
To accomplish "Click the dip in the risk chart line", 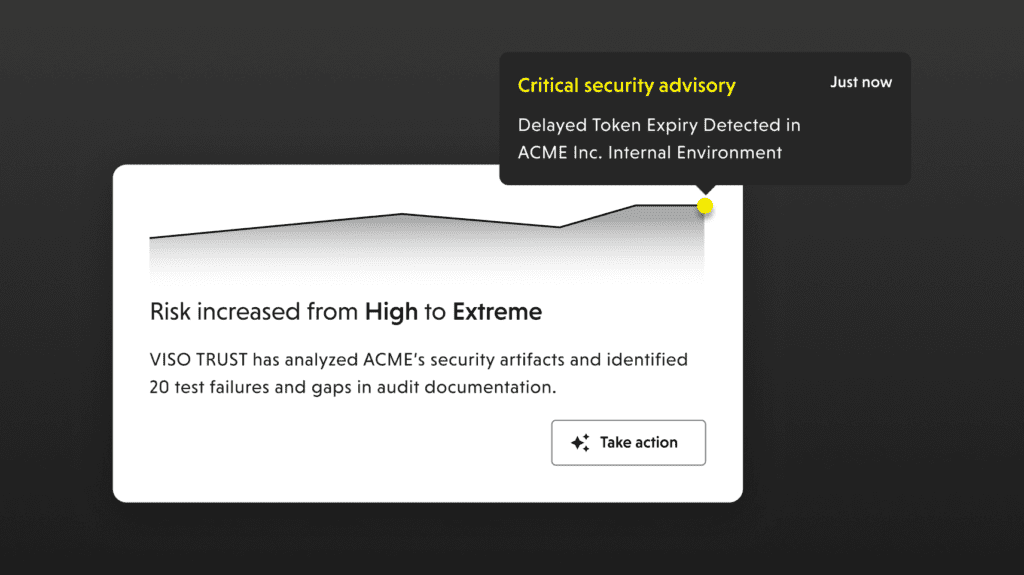I will tap(559, 227).
